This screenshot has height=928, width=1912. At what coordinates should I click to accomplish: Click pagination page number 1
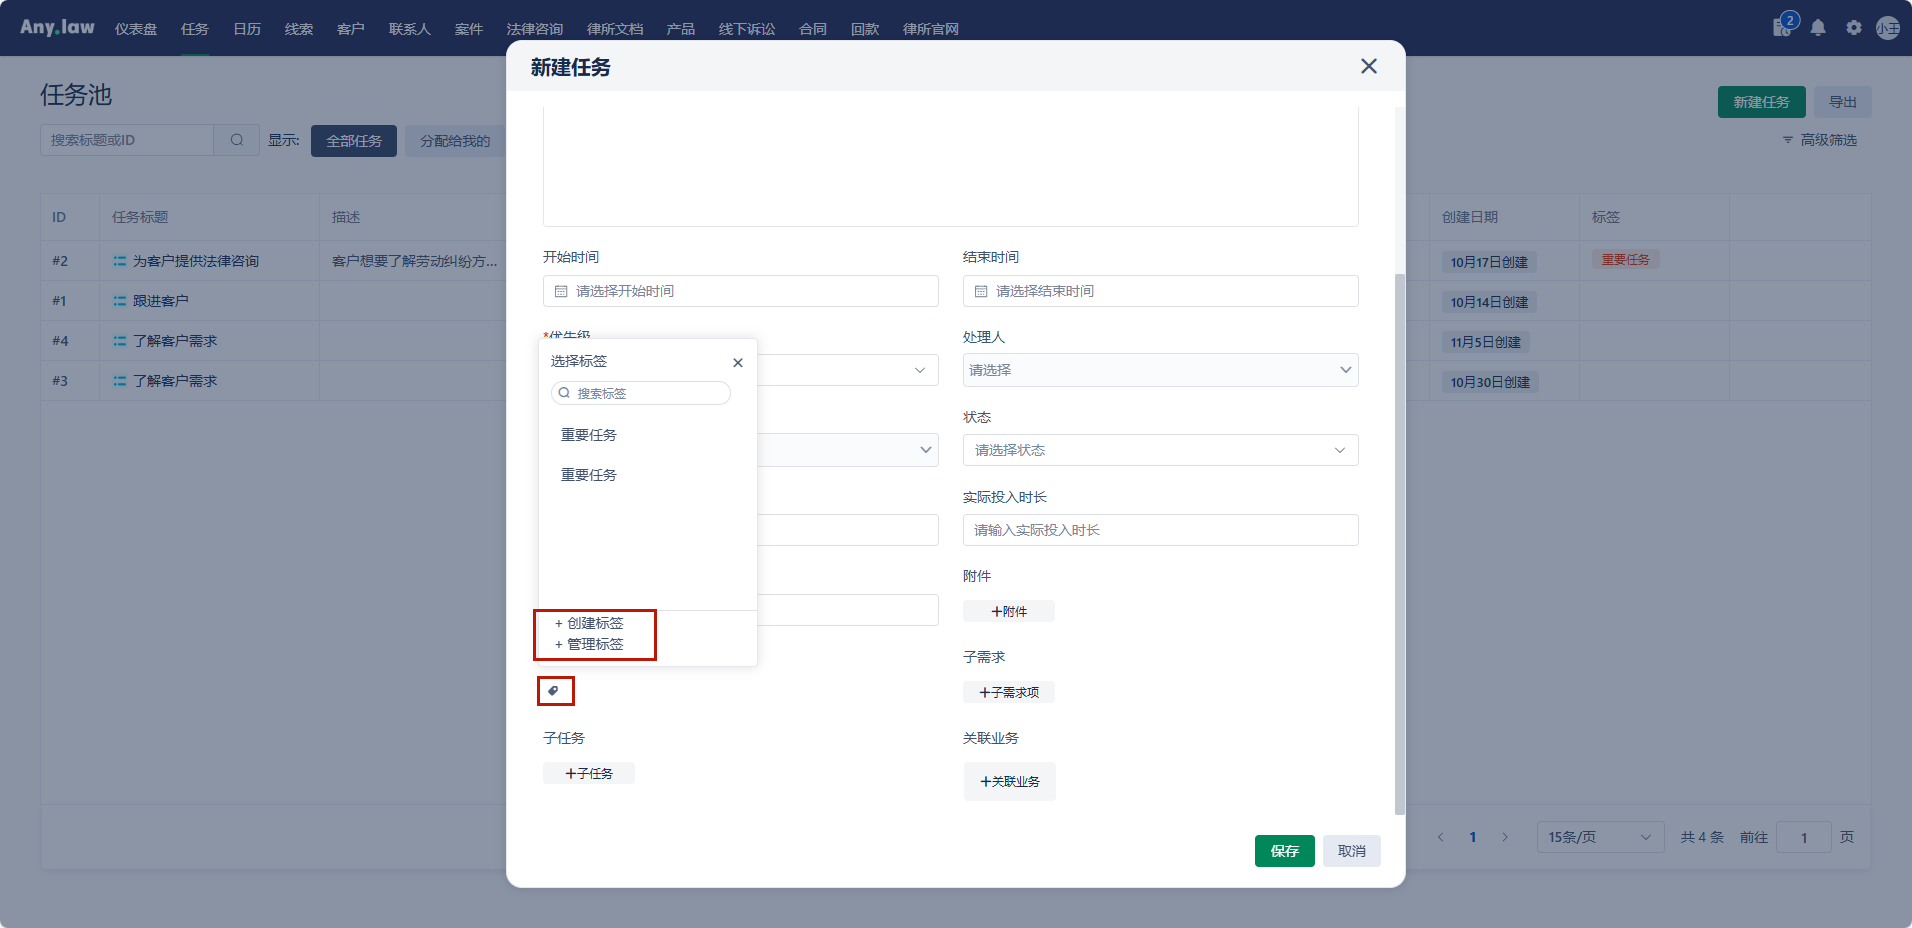tap(1473, 837)
